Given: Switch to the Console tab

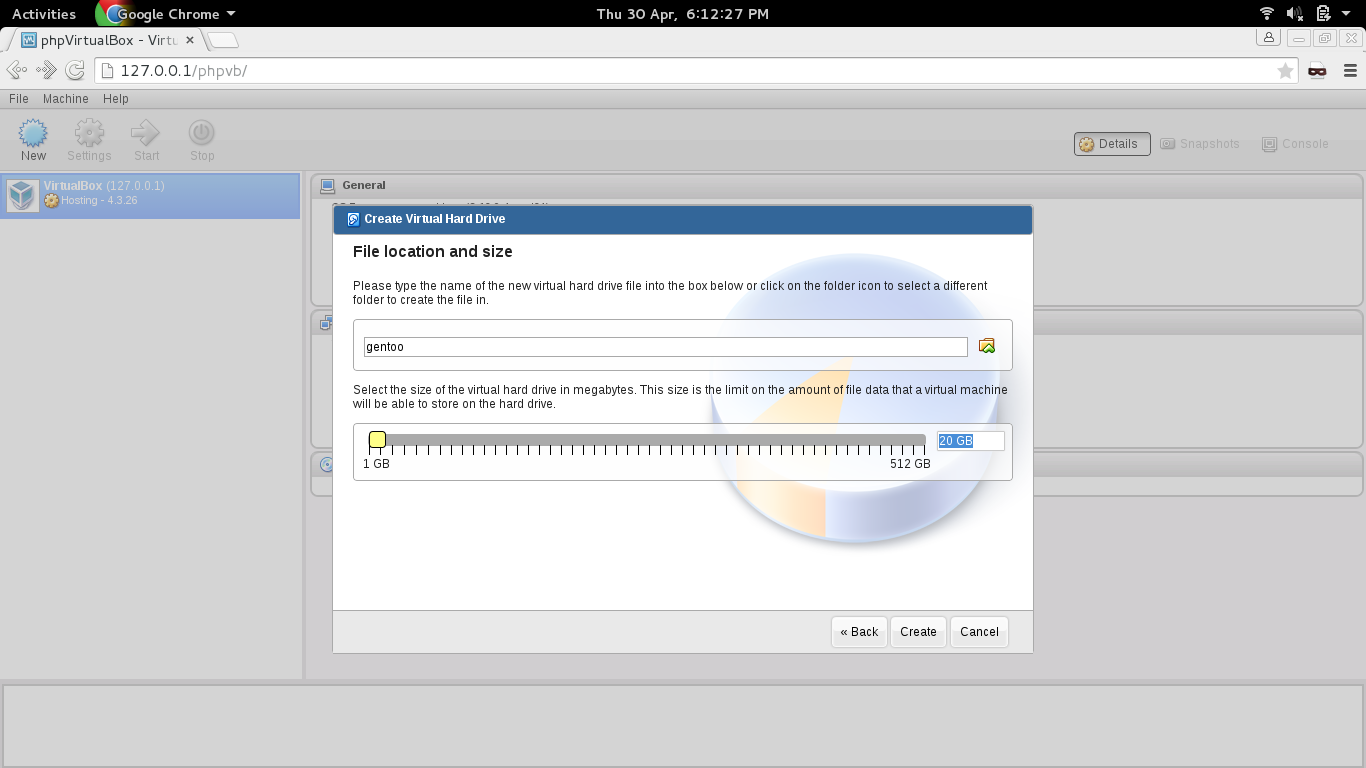Looking at the screenshot, I should tap(1296, 144).
